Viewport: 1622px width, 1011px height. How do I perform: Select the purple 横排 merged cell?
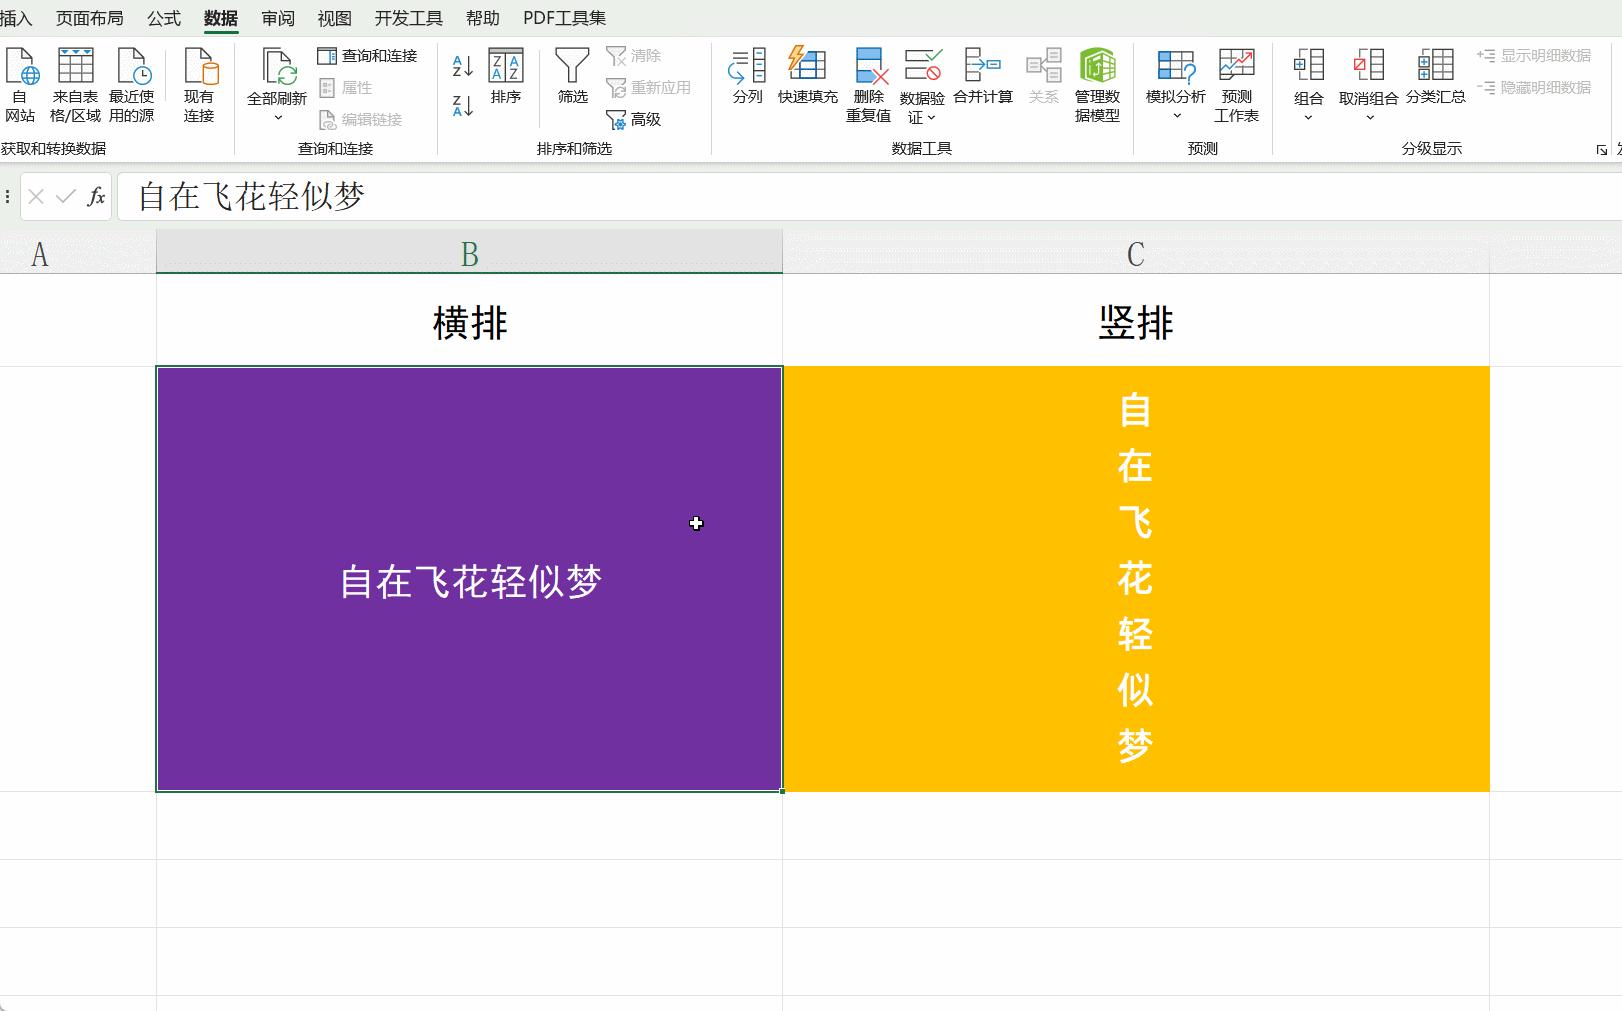468,578
